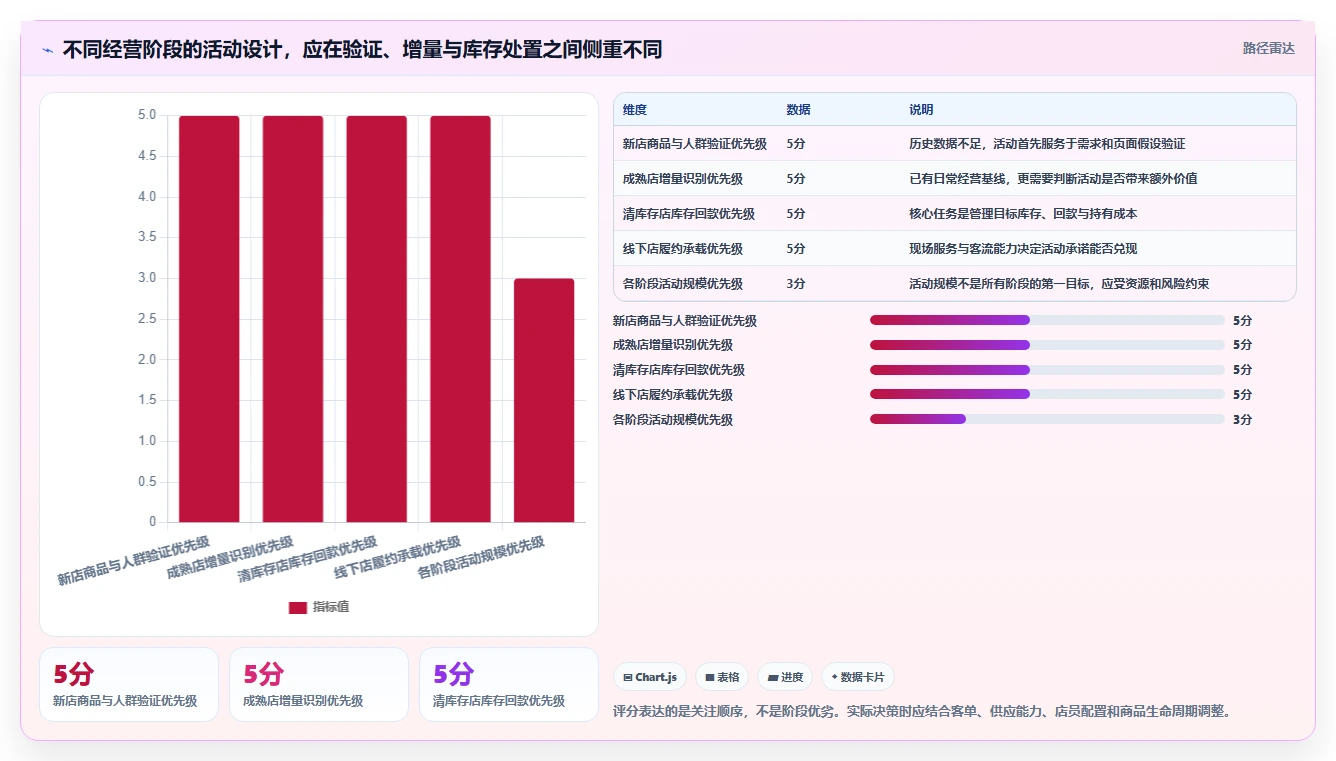Click the chart bar for 各阶段活动规模优先级
The image size is (1336, 761).
(544, 400)
